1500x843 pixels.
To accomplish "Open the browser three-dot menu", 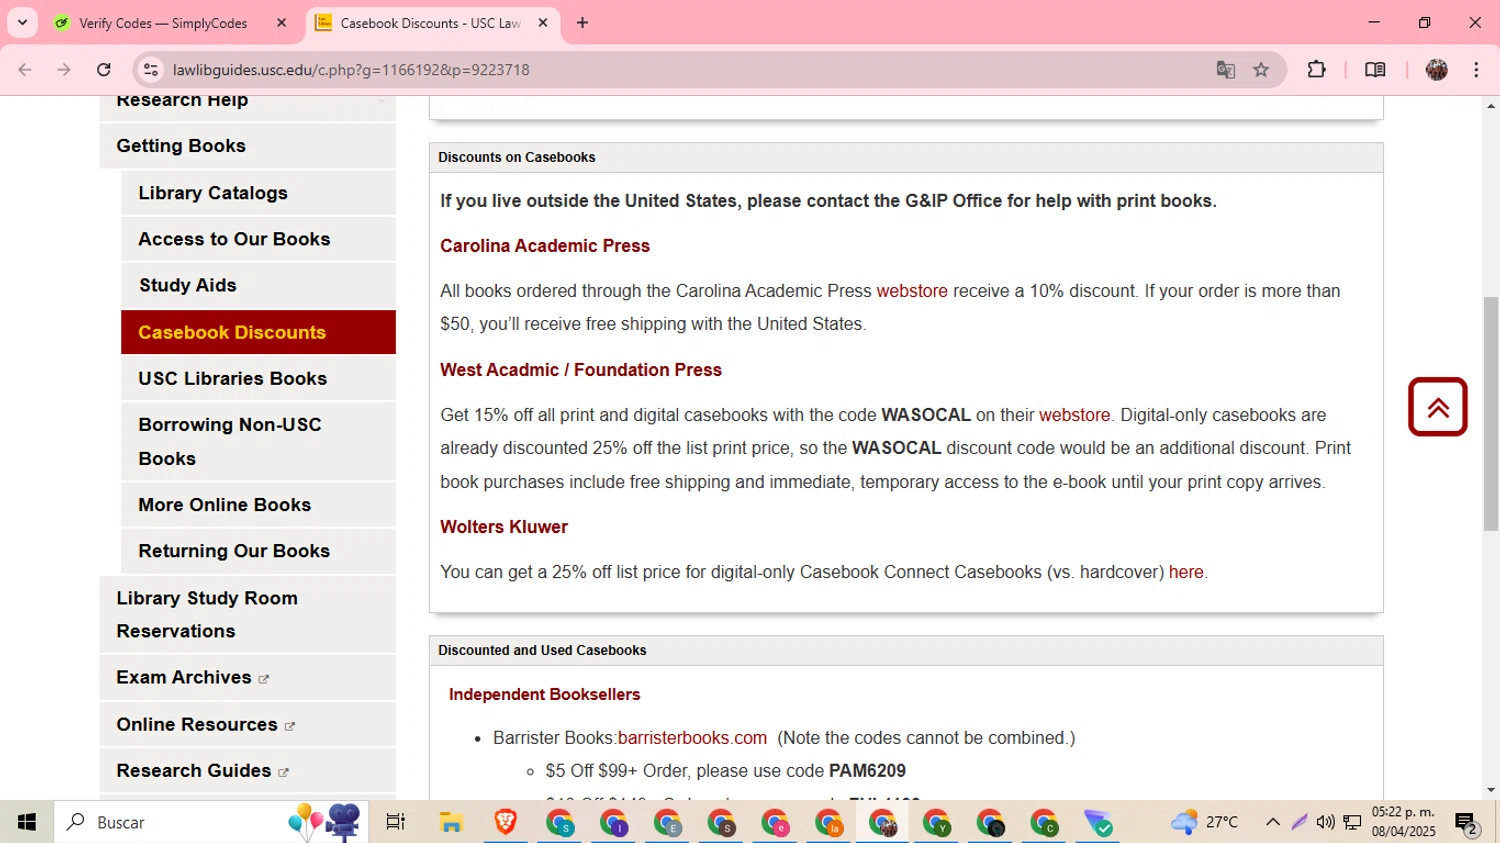I will pos(1476,70).
